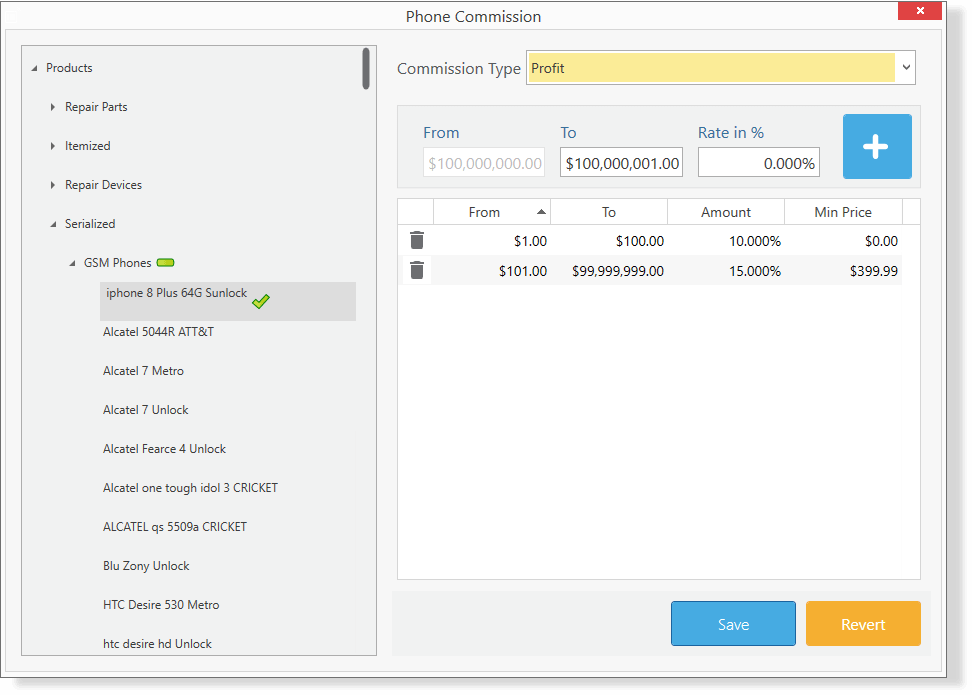Click the green checkmark on iphone 8 Plus

point(261,301)
